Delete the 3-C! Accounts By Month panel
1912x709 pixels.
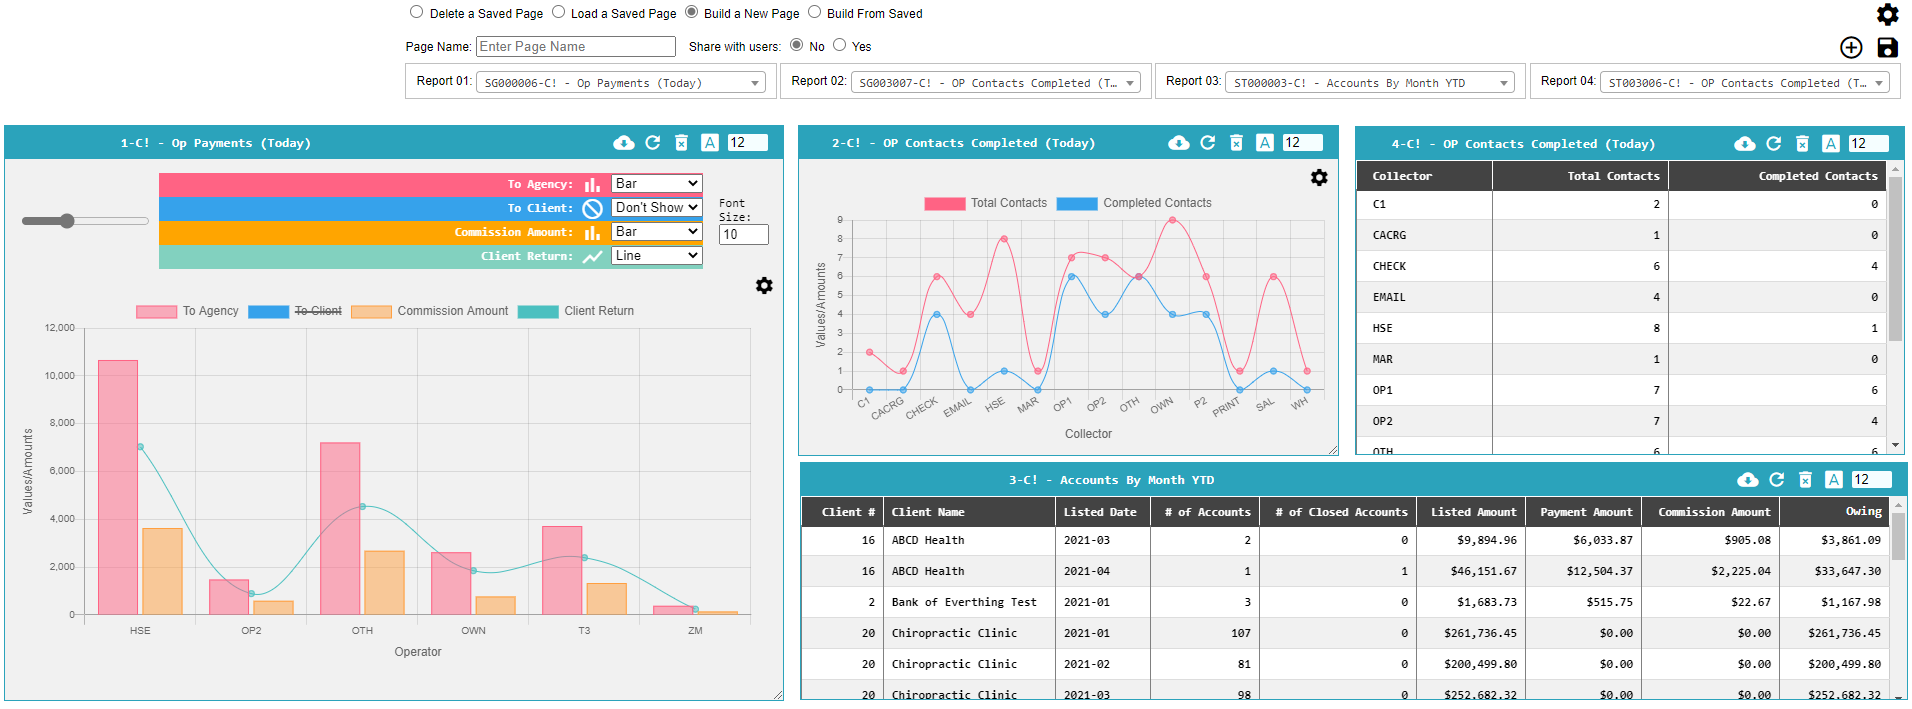(x=1805, y=480)
